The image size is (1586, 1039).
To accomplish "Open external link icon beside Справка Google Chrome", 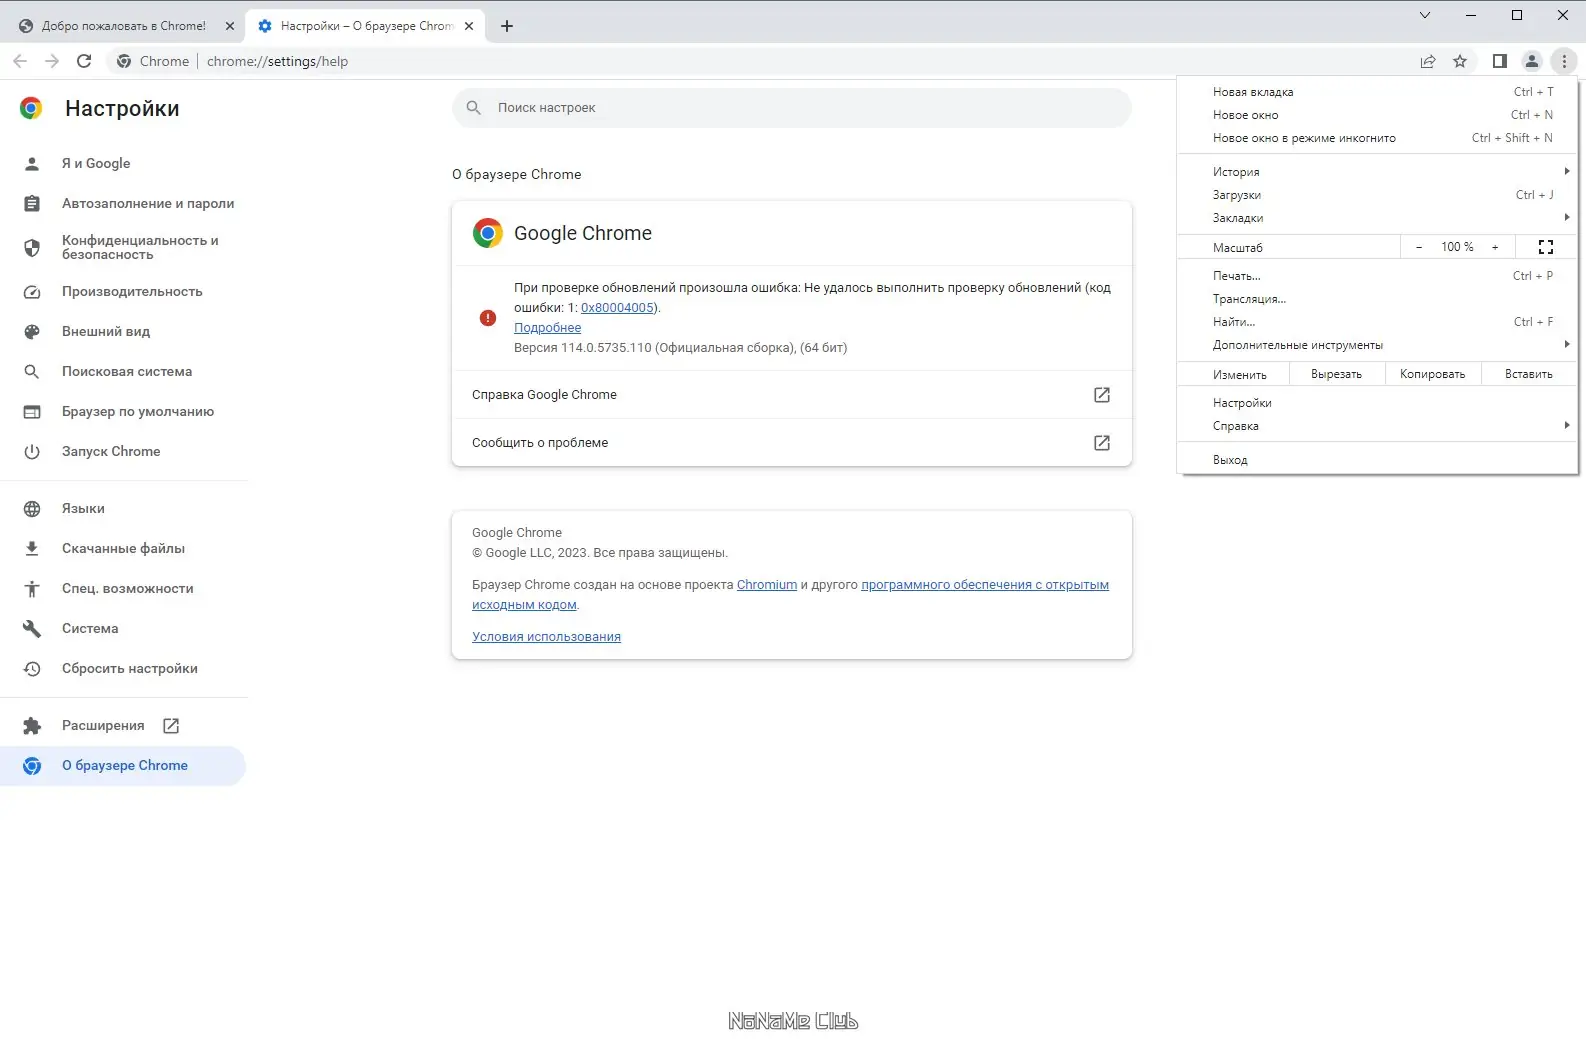I will tap(1101, 395).
